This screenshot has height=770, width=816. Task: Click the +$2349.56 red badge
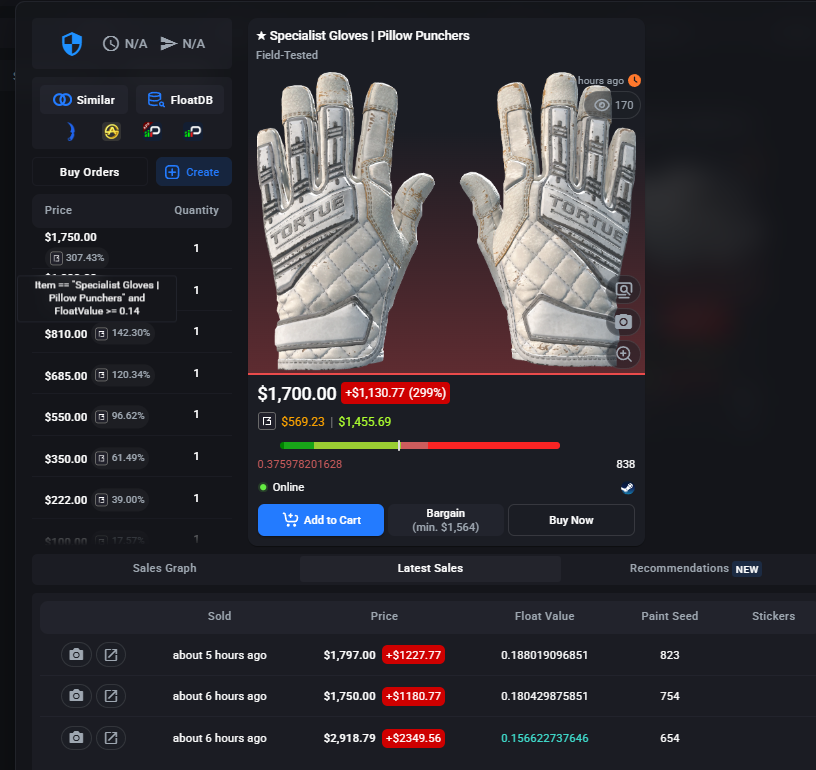(x=413, y=738)
